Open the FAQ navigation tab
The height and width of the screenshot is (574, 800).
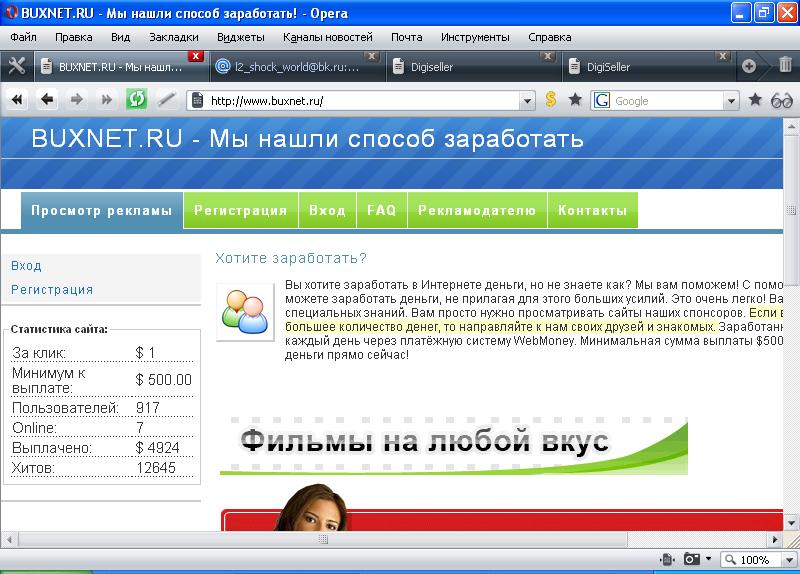(382, 210)
